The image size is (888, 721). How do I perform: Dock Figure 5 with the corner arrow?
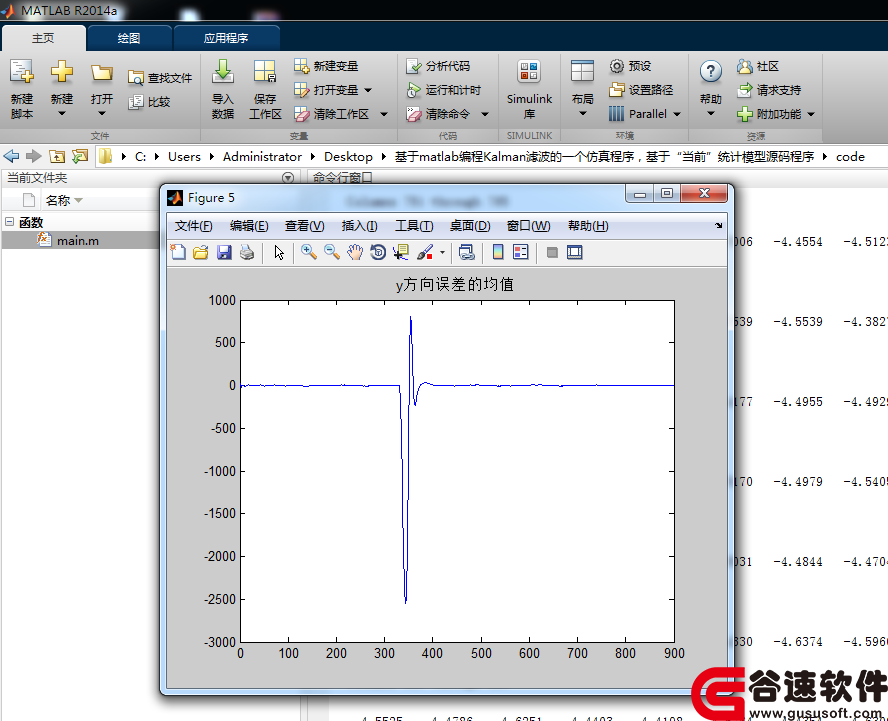click(718, 225)
